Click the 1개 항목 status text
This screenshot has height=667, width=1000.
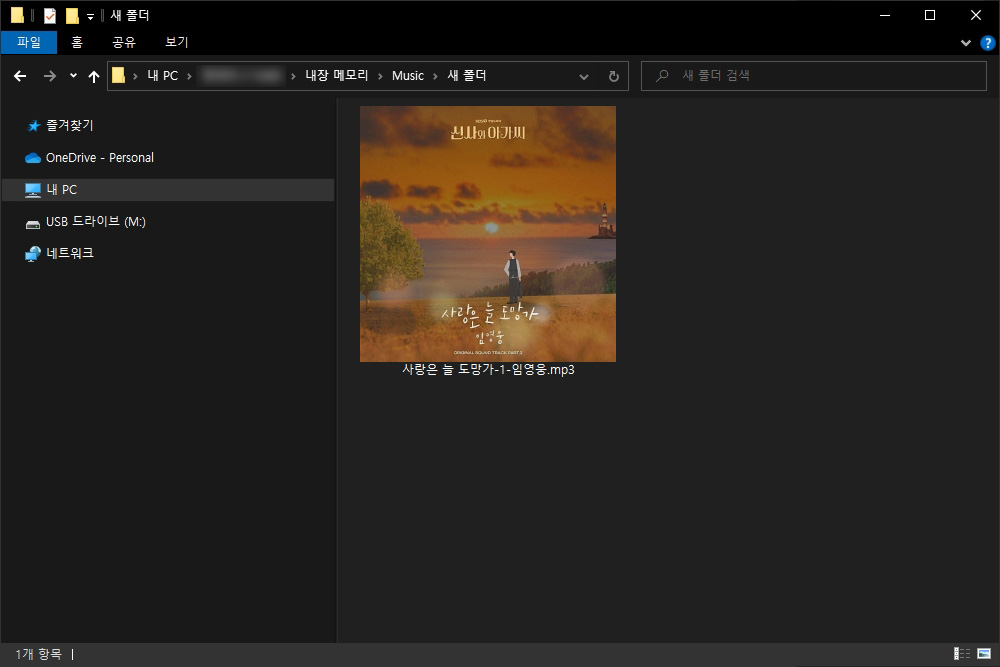[38, 654]
